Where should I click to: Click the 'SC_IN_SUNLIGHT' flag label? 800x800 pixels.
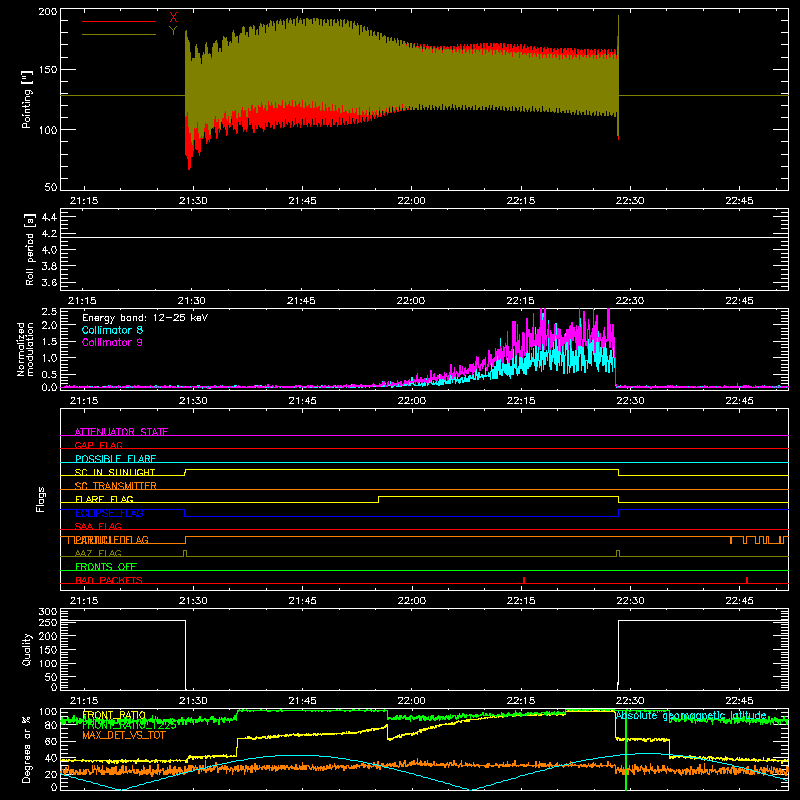pos(115,472)
